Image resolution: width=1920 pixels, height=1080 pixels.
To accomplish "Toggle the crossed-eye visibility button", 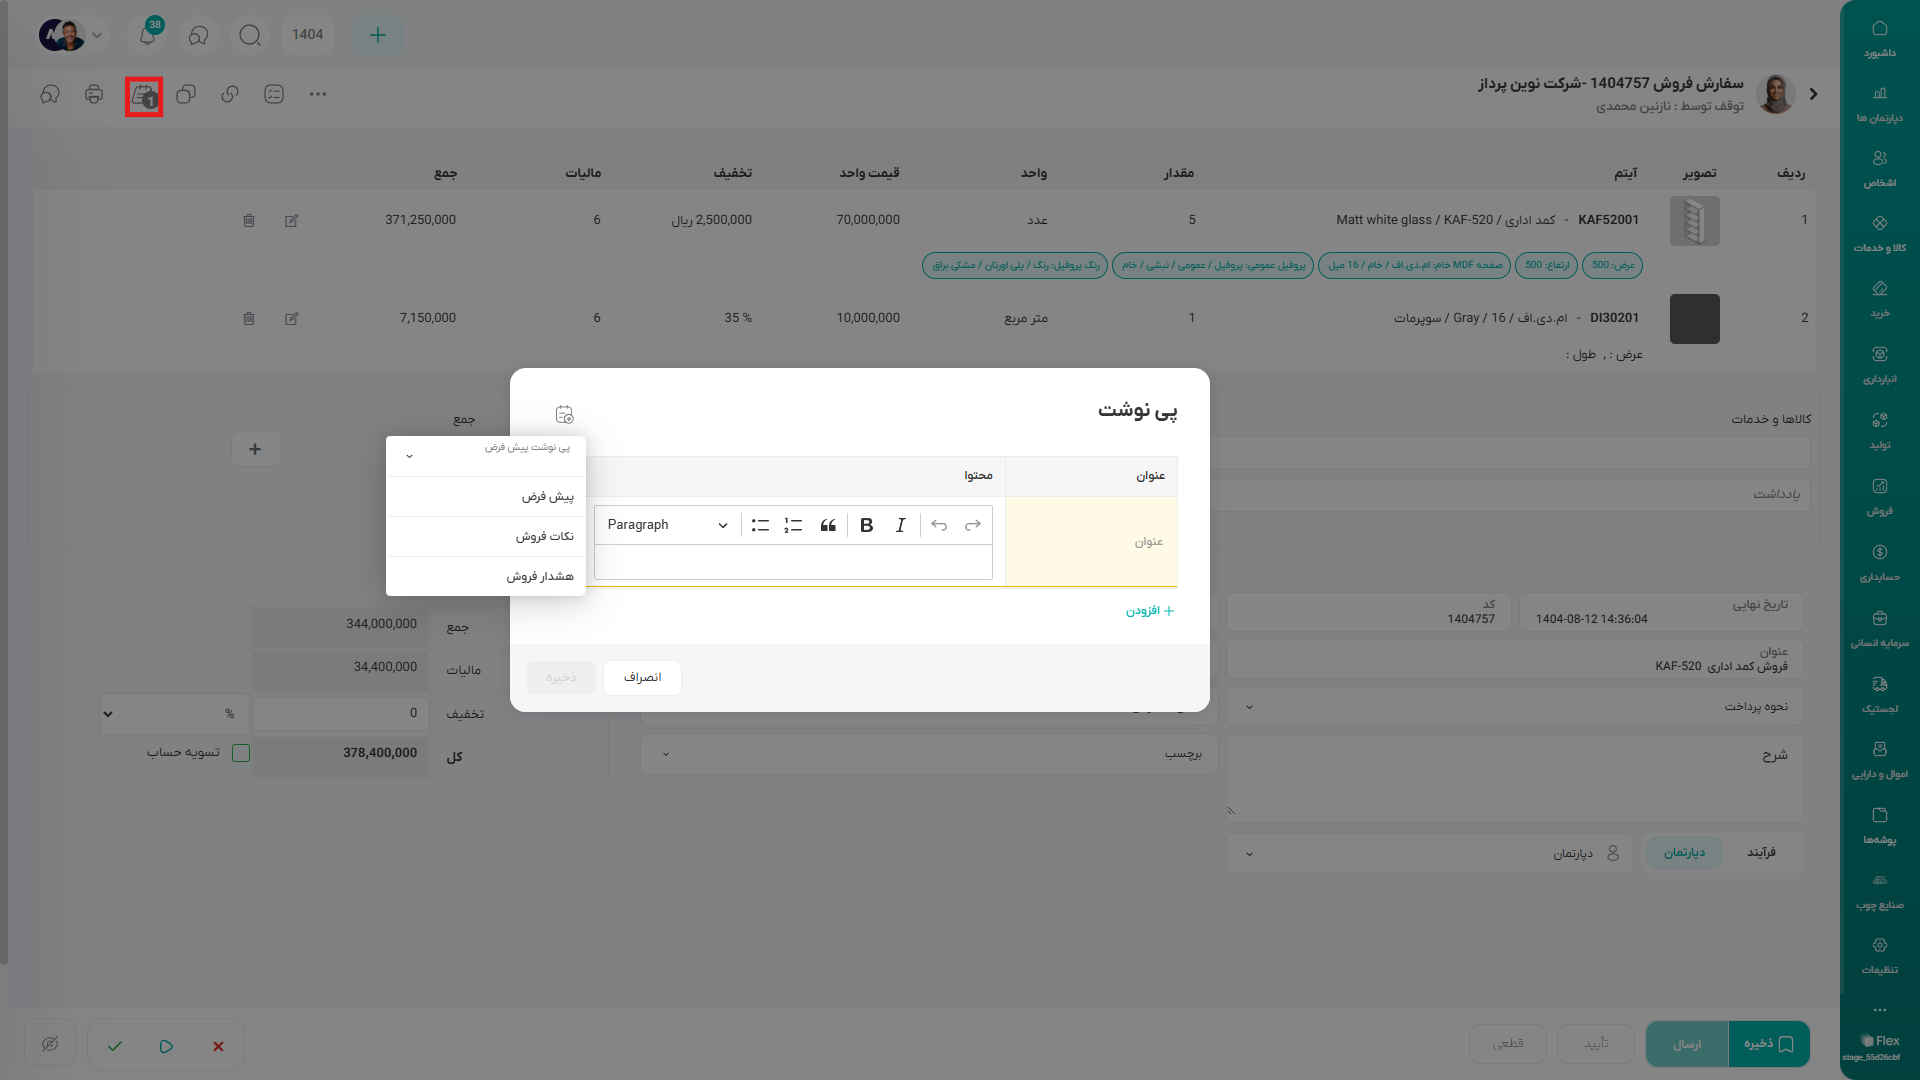I will coord(50,1045).
